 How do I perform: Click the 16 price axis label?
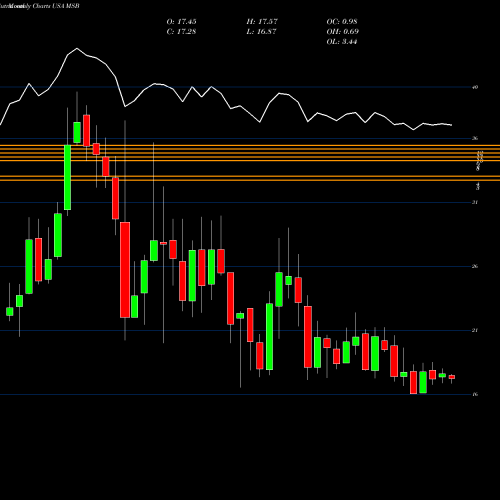(x=475, y=394)
